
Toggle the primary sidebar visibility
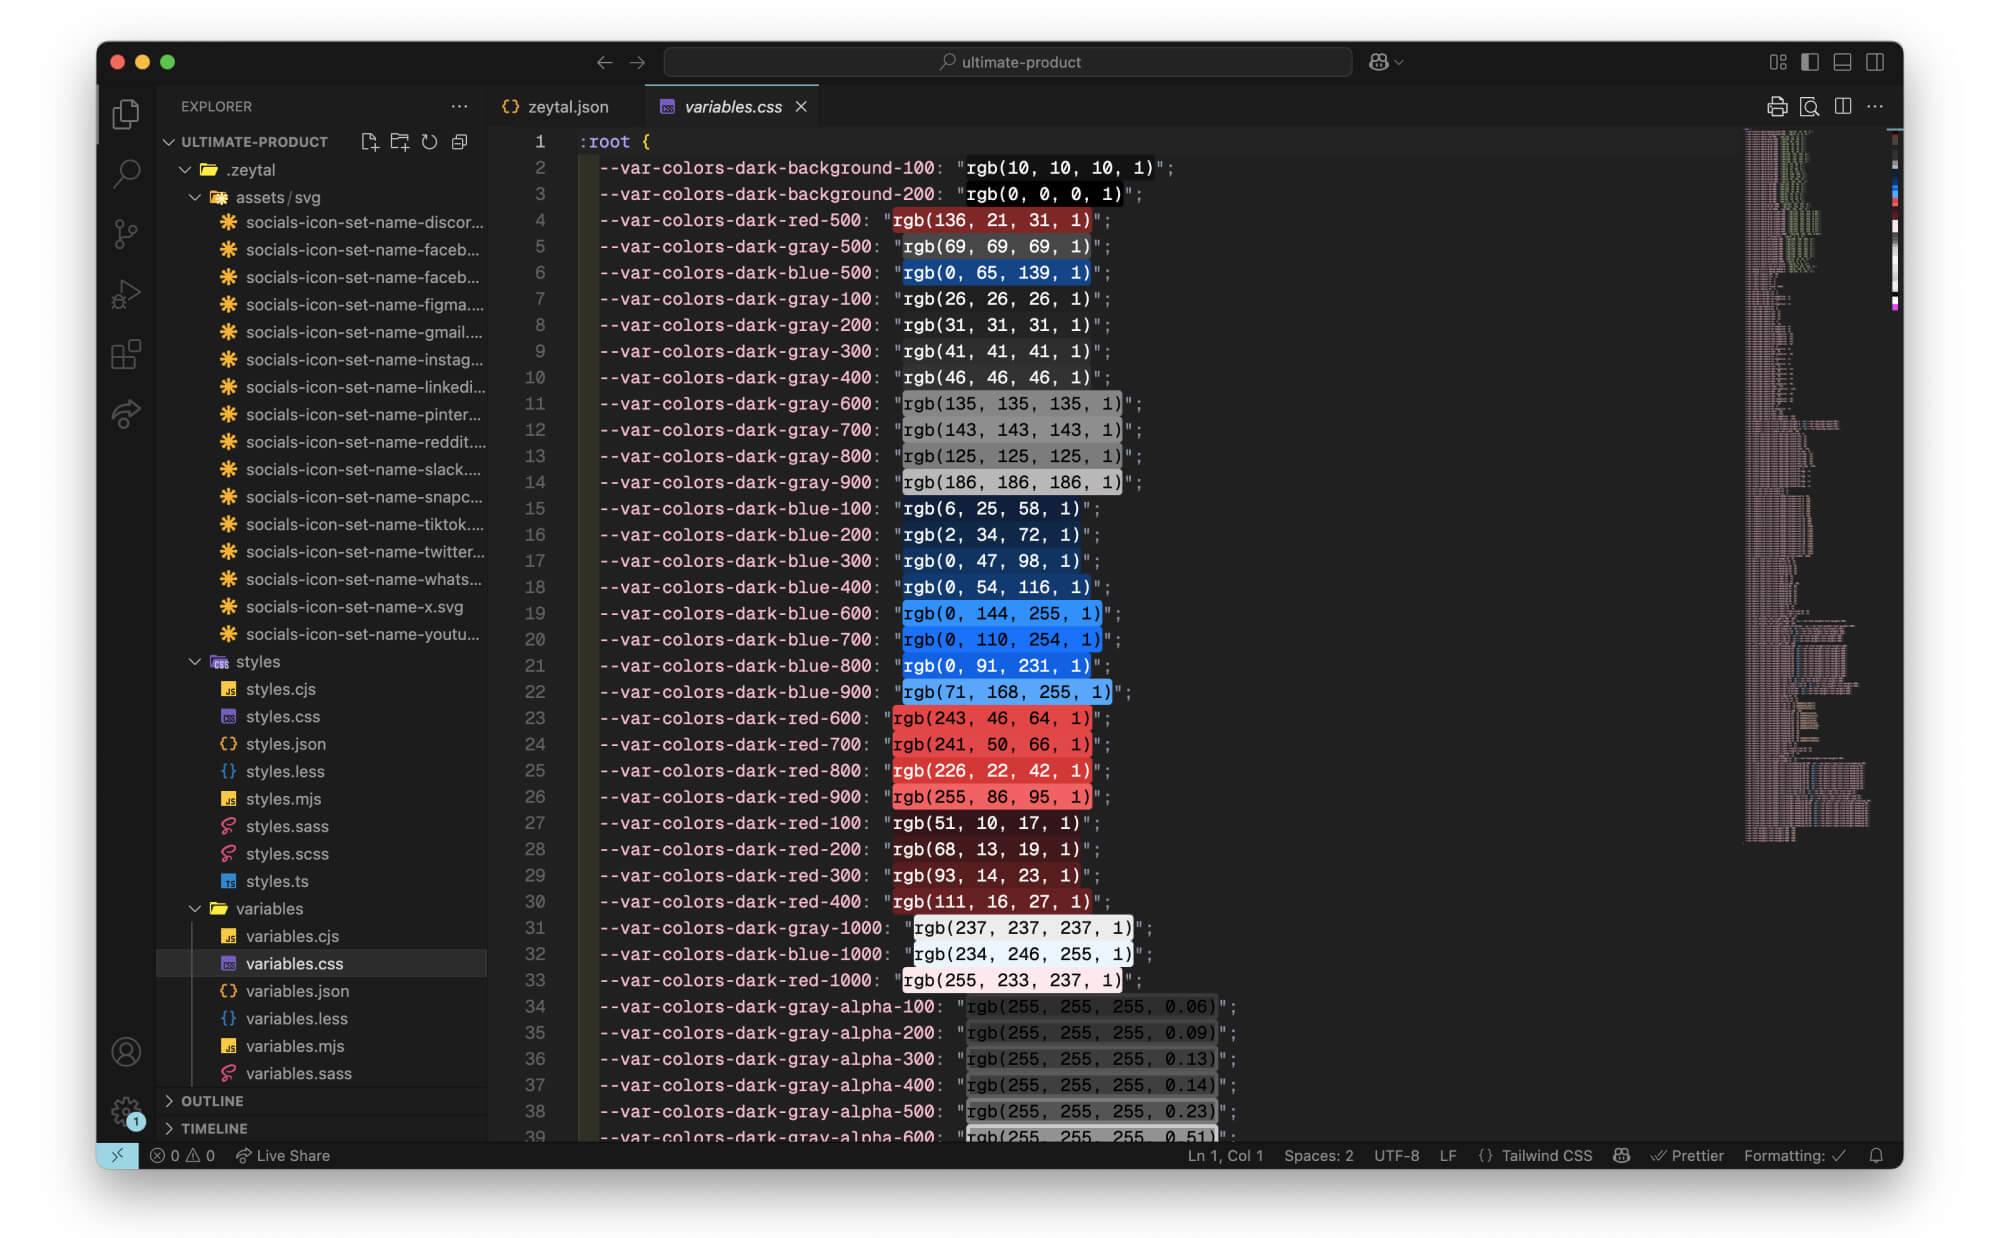(1810, 62)
